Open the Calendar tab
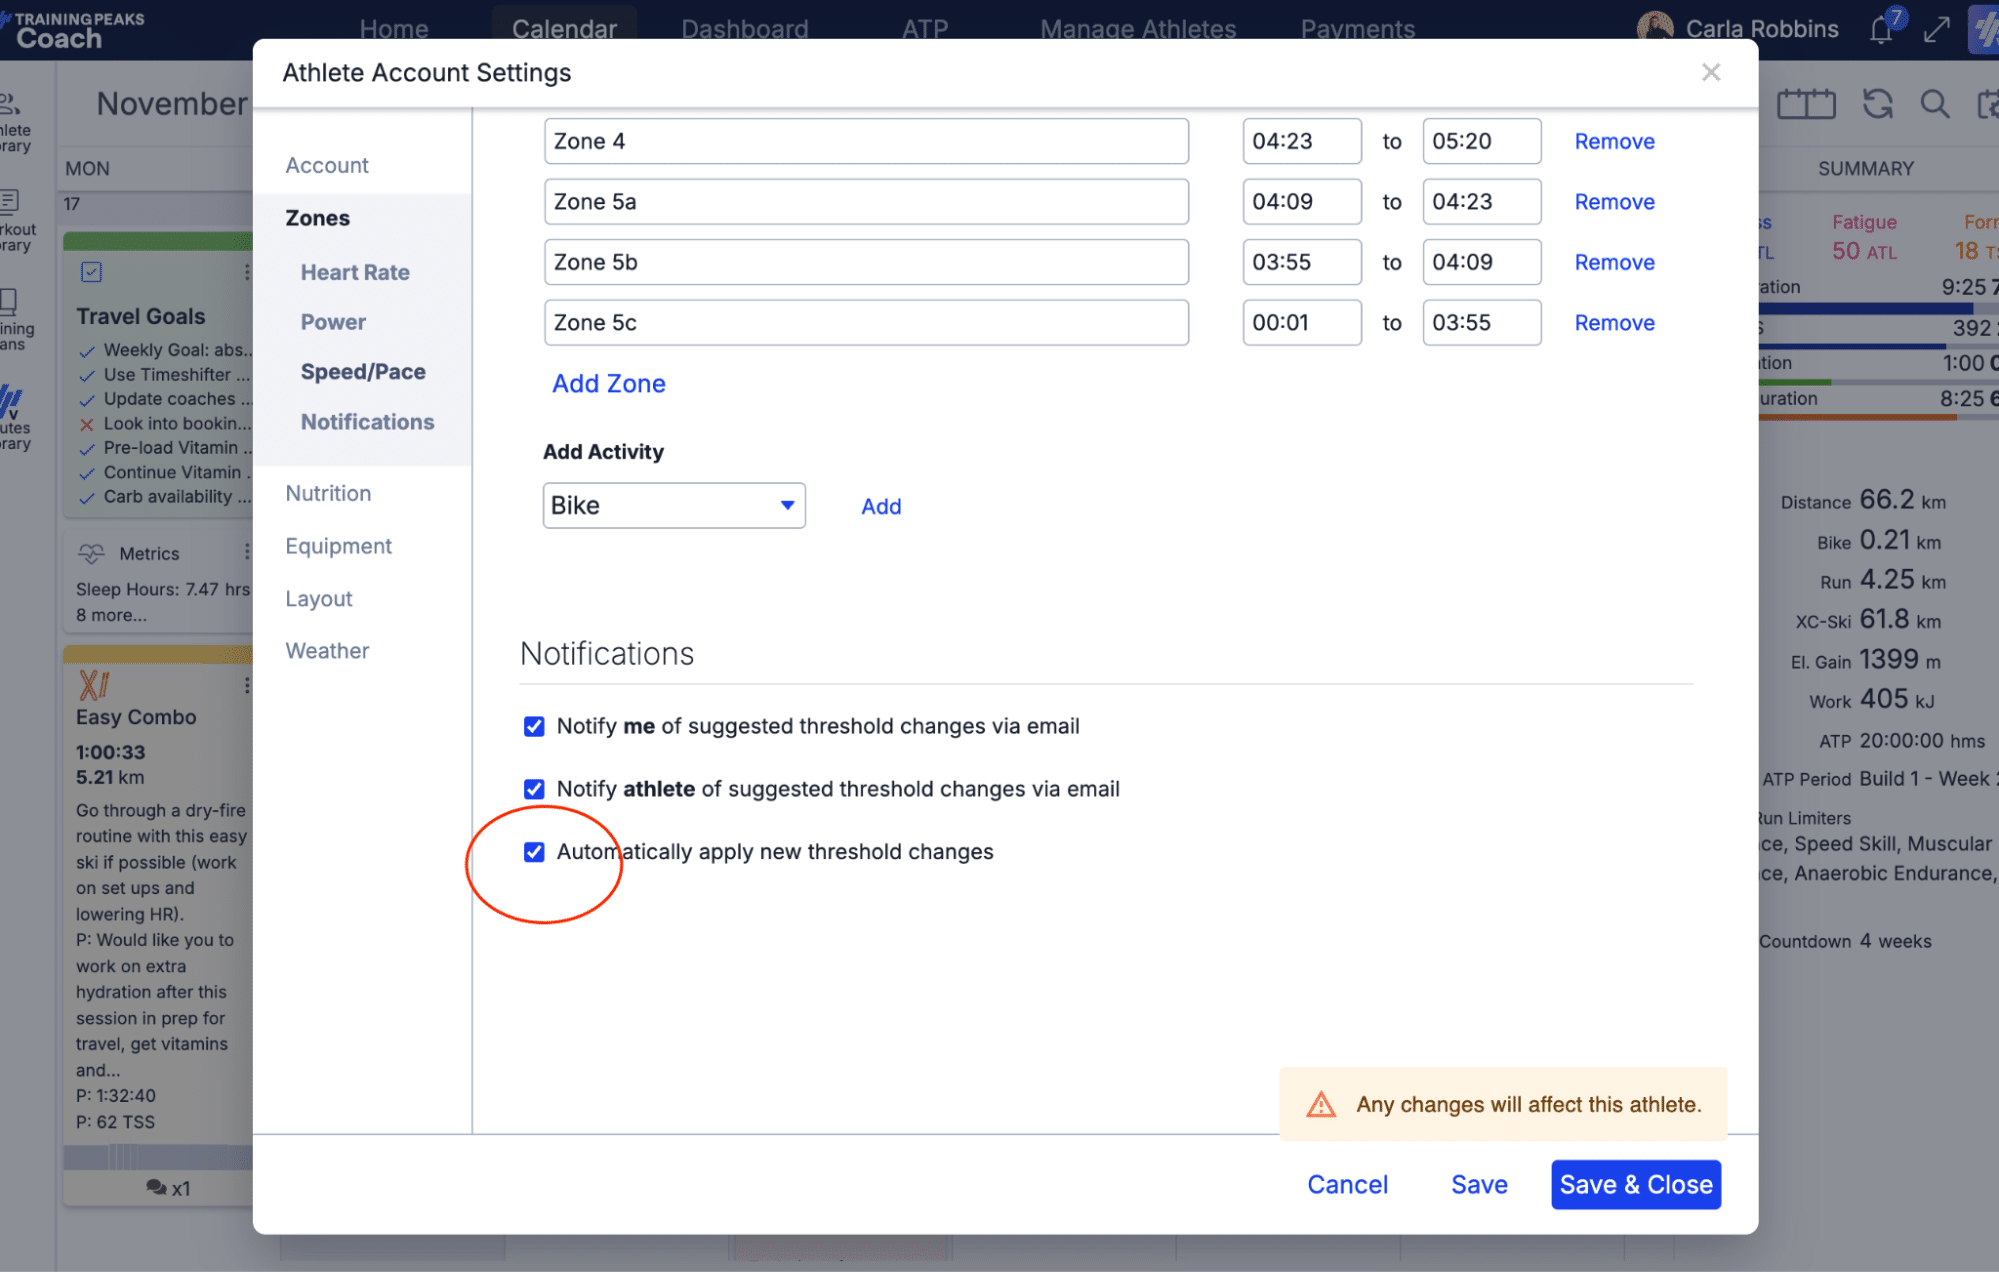The width and height of the screenshot is (1999, 1272). pos(564,29)
